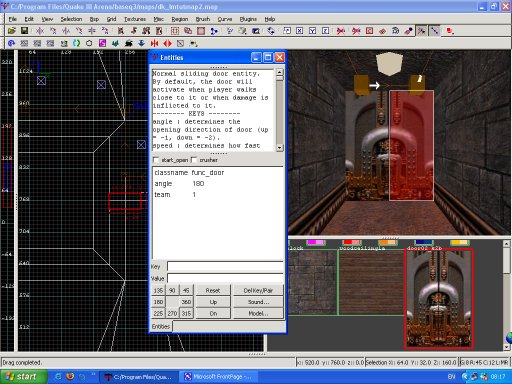Click the select touching toolbar icon

tap(134, 31)
